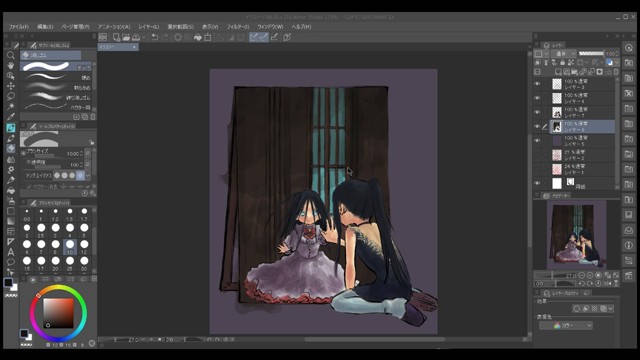
Task: Click the New canvas icon in command bar
Action: (116, 37)
